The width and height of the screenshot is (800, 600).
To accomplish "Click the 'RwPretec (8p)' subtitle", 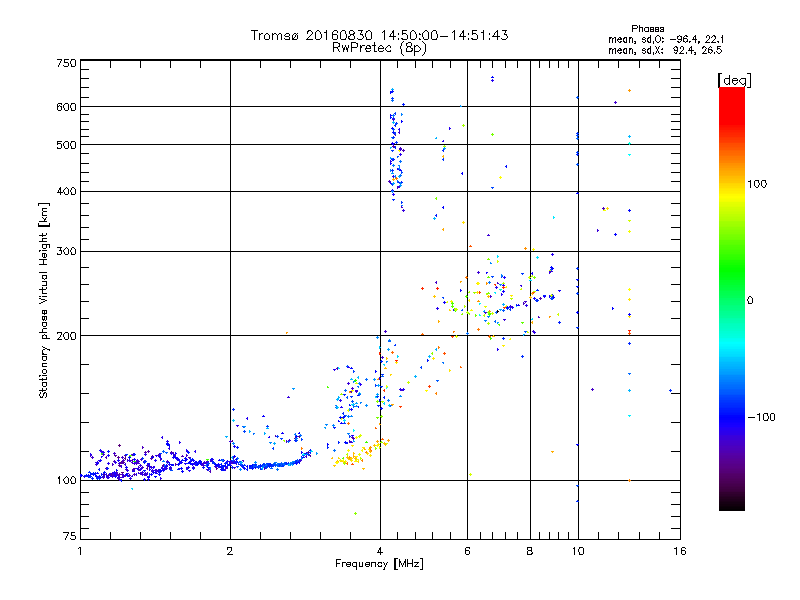I will [x=379, y=48].
